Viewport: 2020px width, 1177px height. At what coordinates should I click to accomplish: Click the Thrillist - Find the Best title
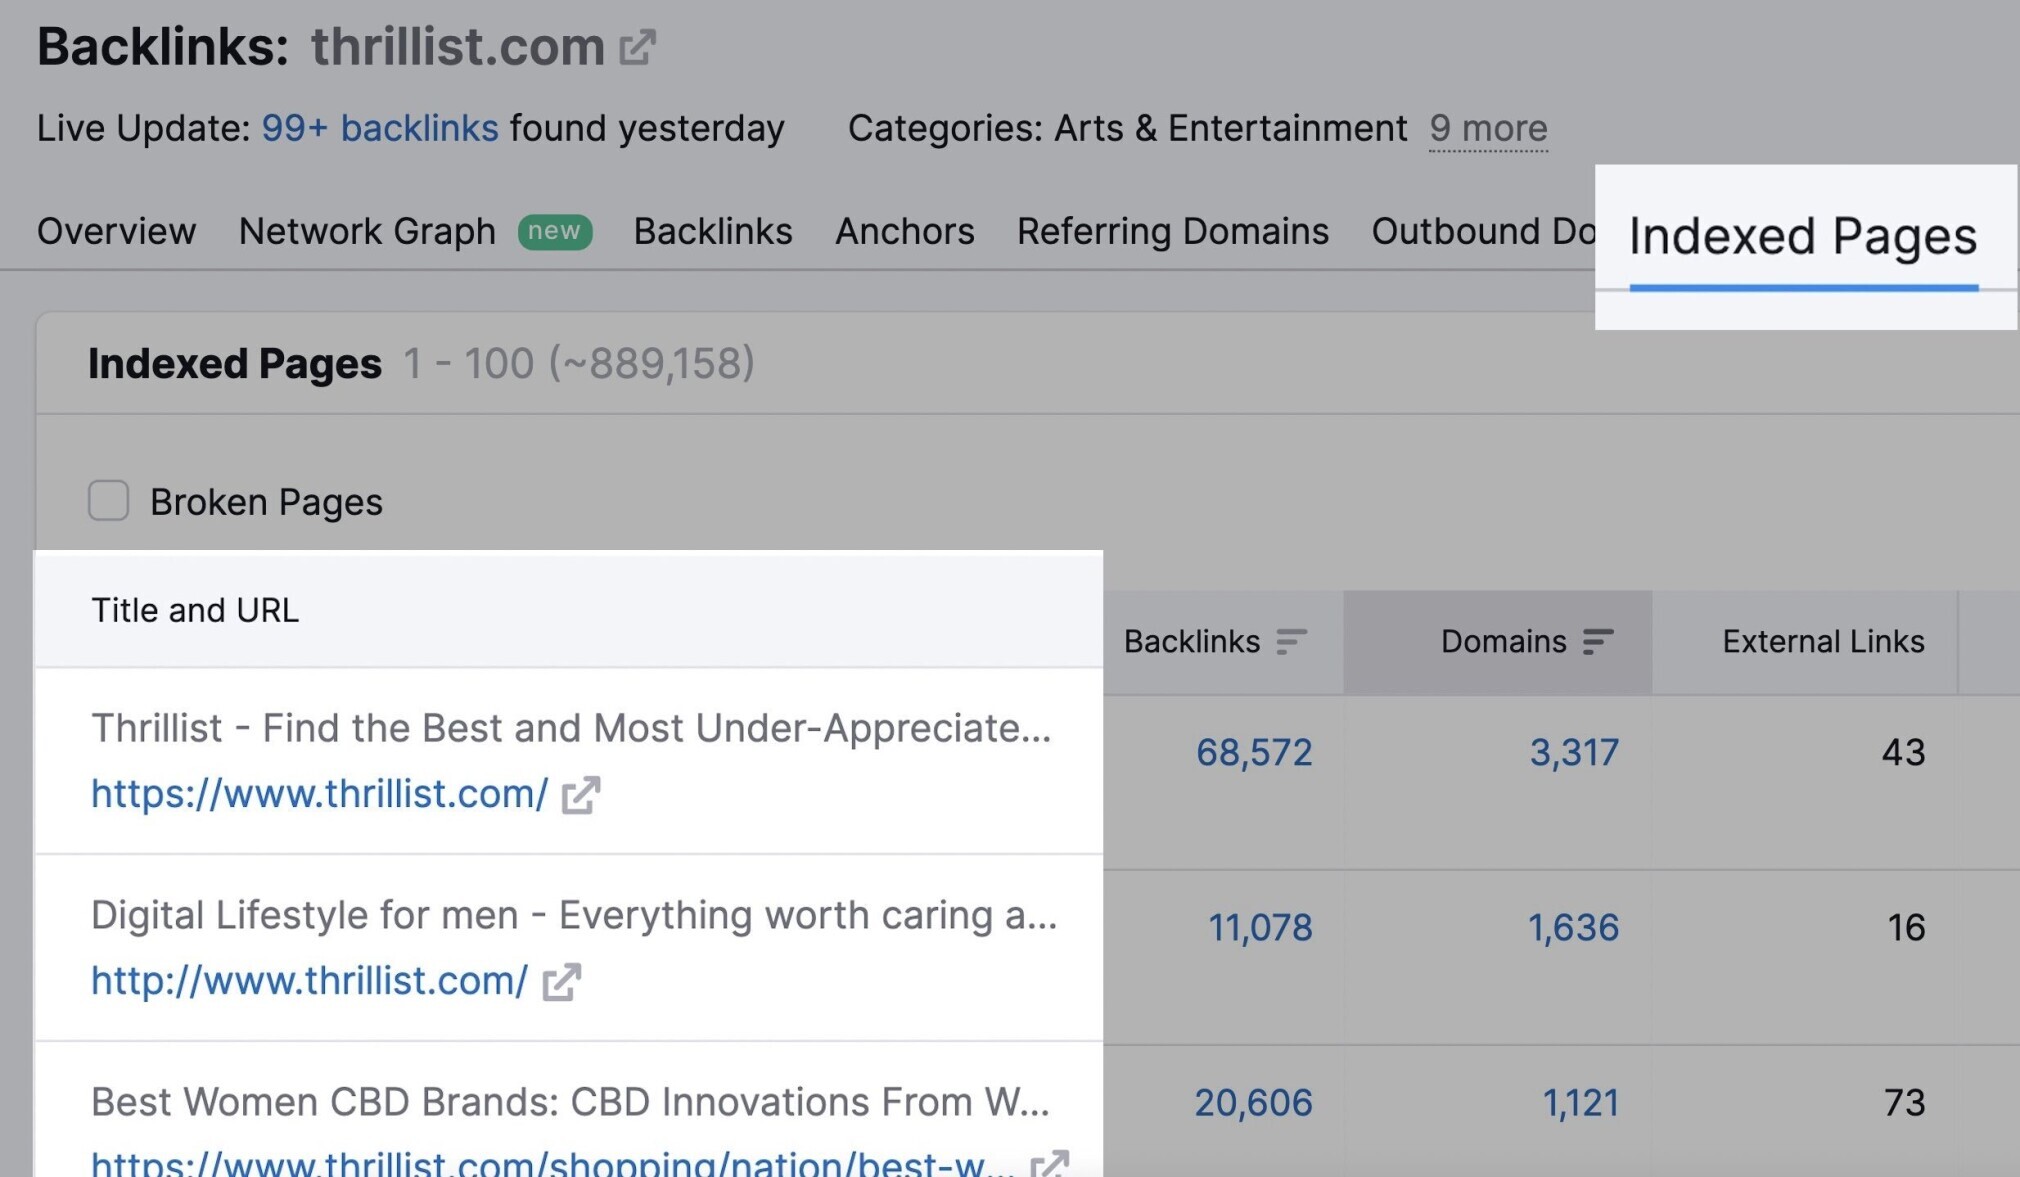click(571, 728)
